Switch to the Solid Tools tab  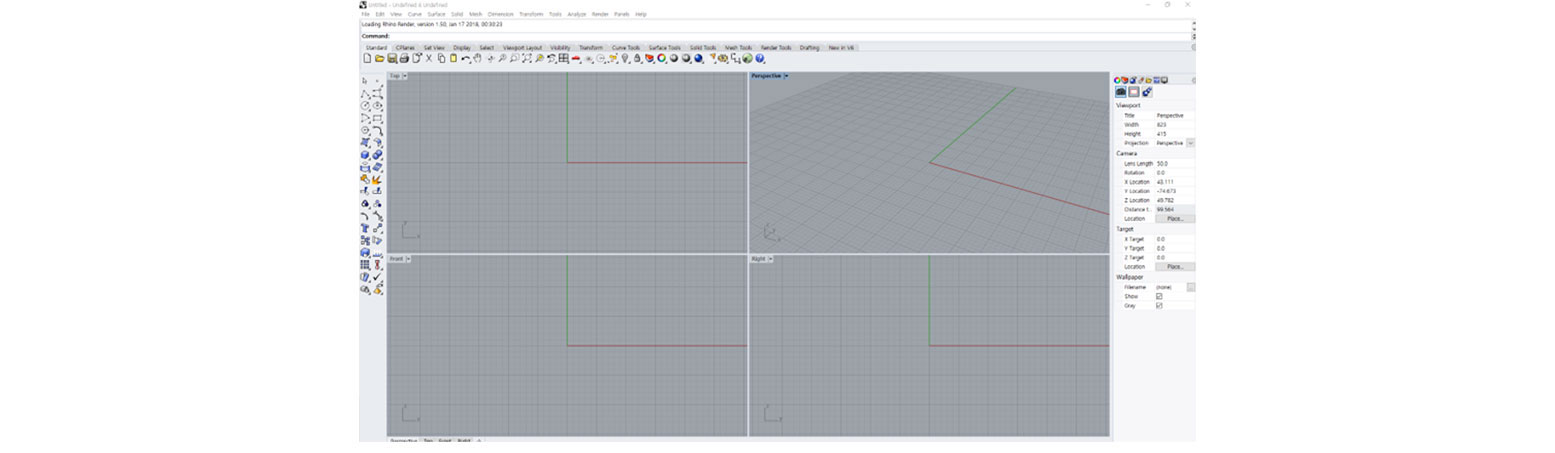click(703, 47)
